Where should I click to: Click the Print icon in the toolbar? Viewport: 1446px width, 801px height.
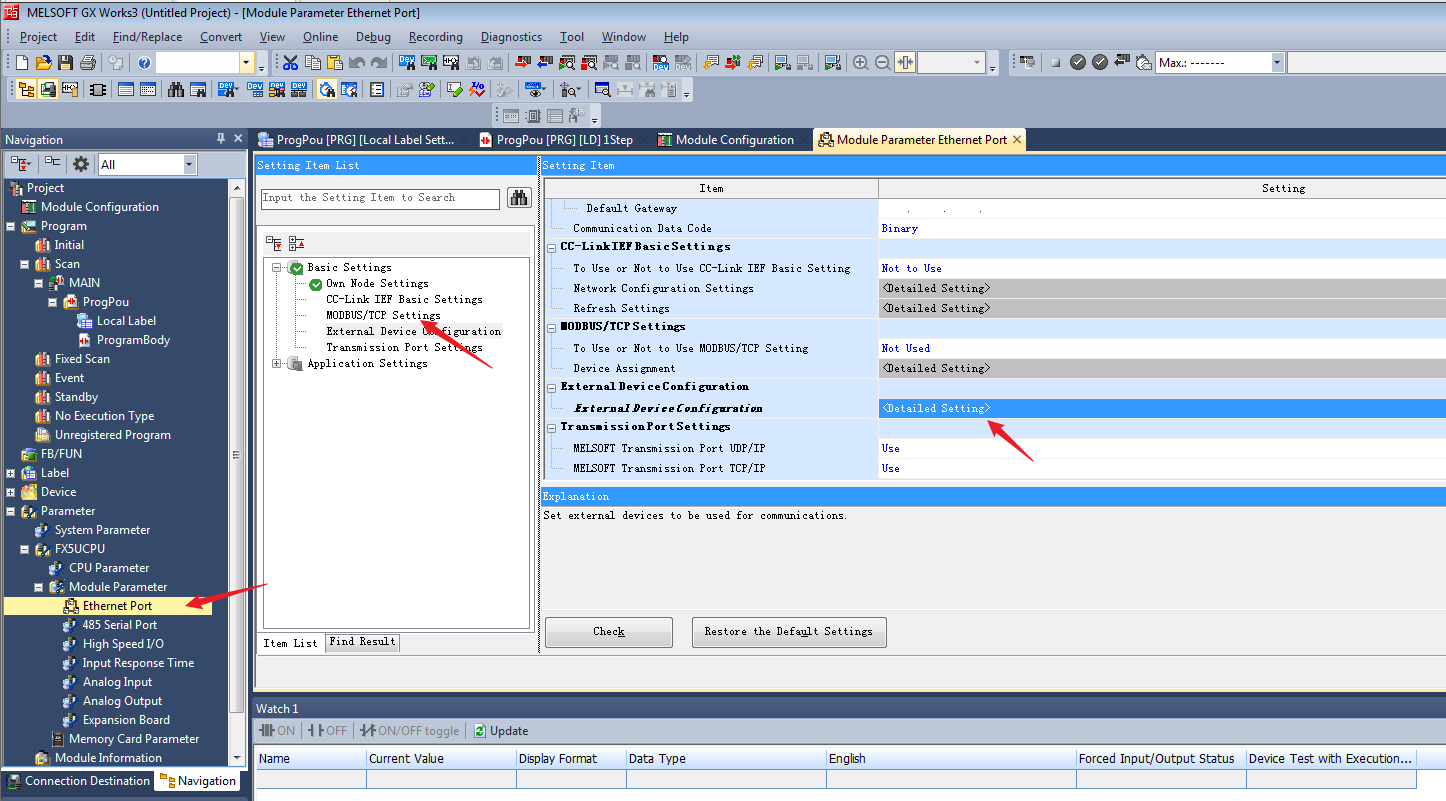click(x=88, y=63)
